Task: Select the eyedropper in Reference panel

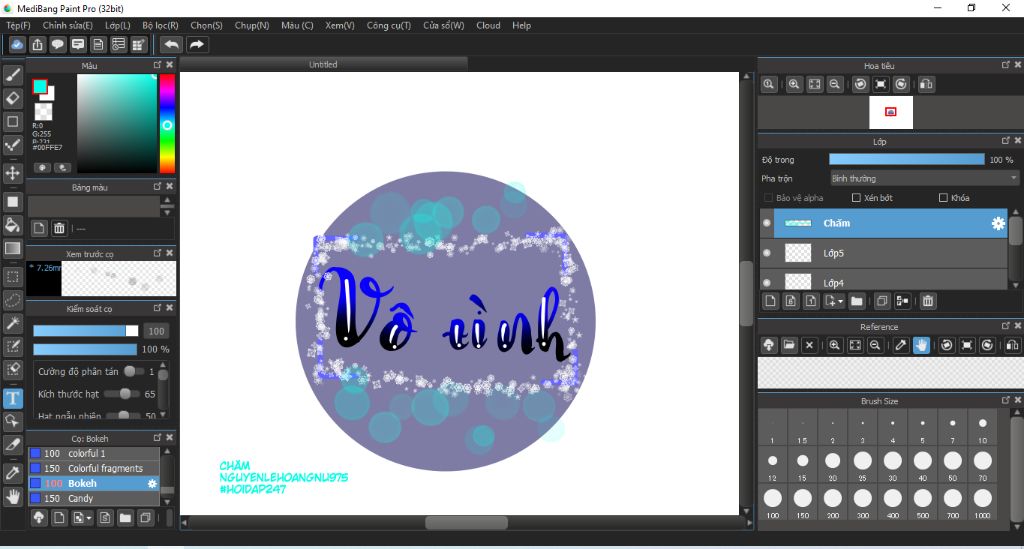Action: tap(901, 345)
